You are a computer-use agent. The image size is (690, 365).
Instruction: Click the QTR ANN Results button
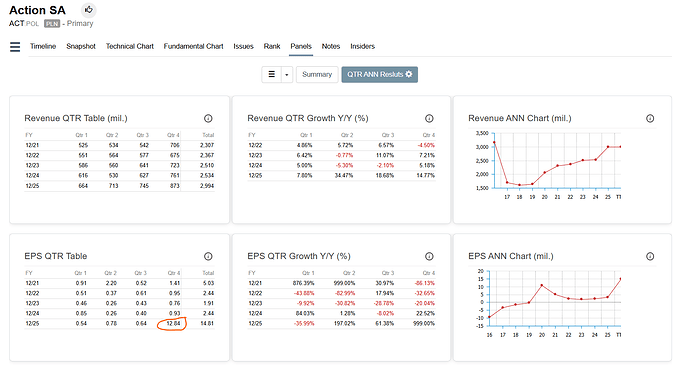[380, 74]
